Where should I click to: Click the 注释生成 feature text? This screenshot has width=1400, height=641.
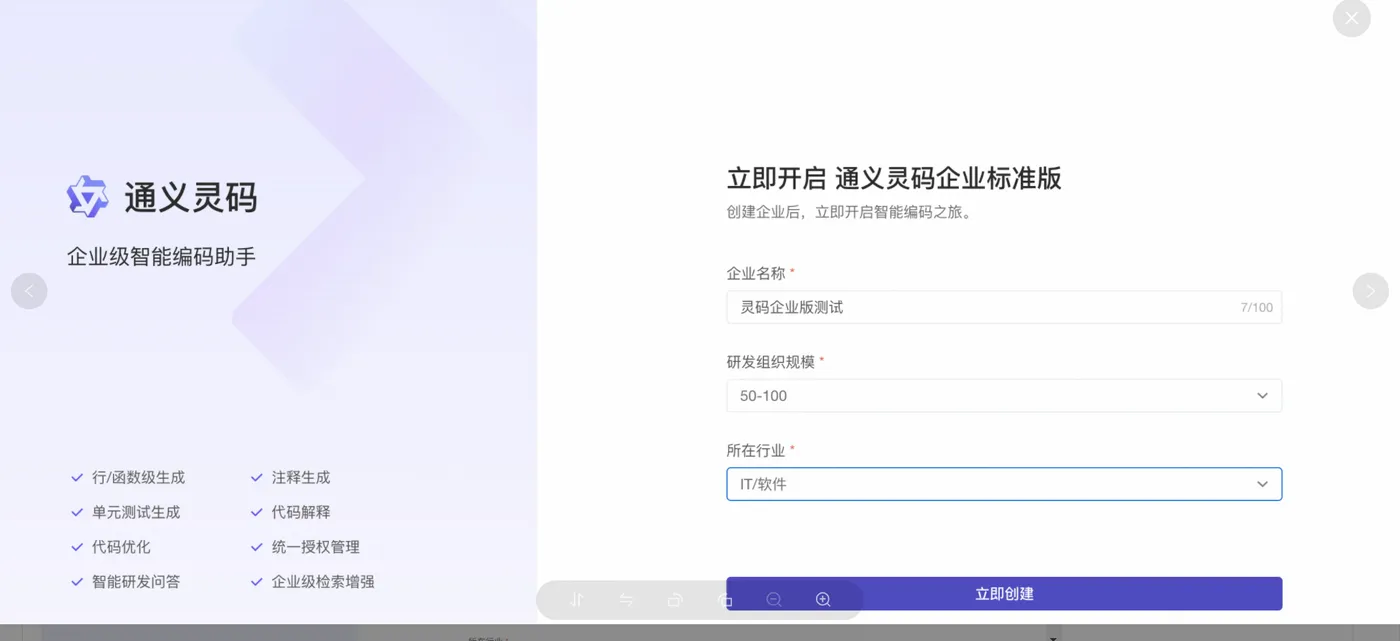point(301,478)
